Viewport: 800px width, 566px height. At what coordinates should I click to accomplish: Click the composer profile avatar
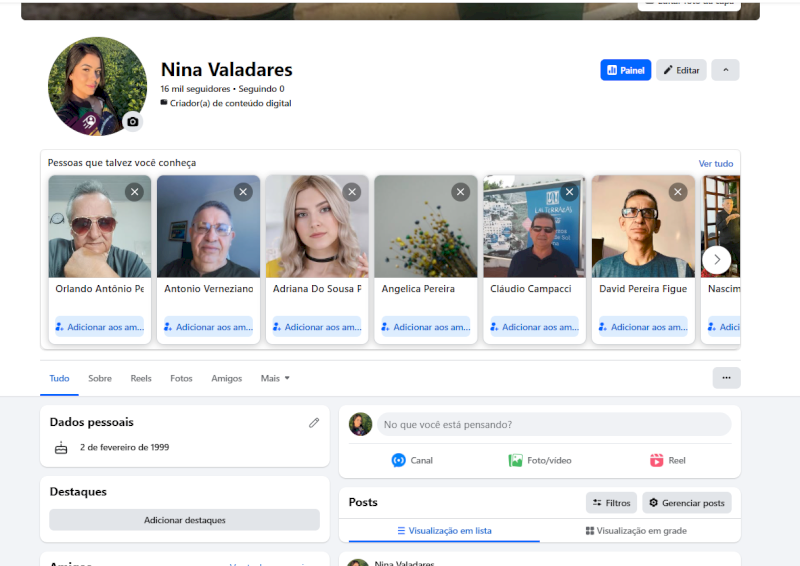point(361,424)
